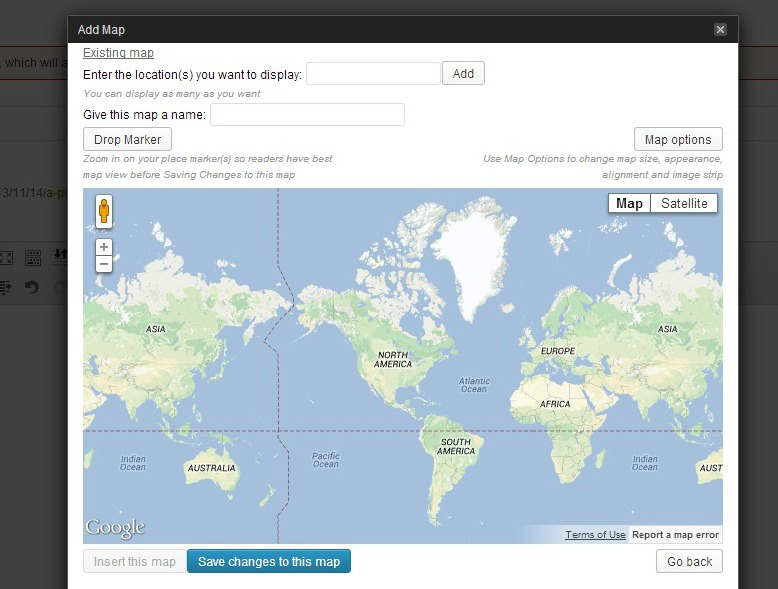Click the Drop Marker button
The height and width of the screenshot is (589, 778).
(128, 139)
